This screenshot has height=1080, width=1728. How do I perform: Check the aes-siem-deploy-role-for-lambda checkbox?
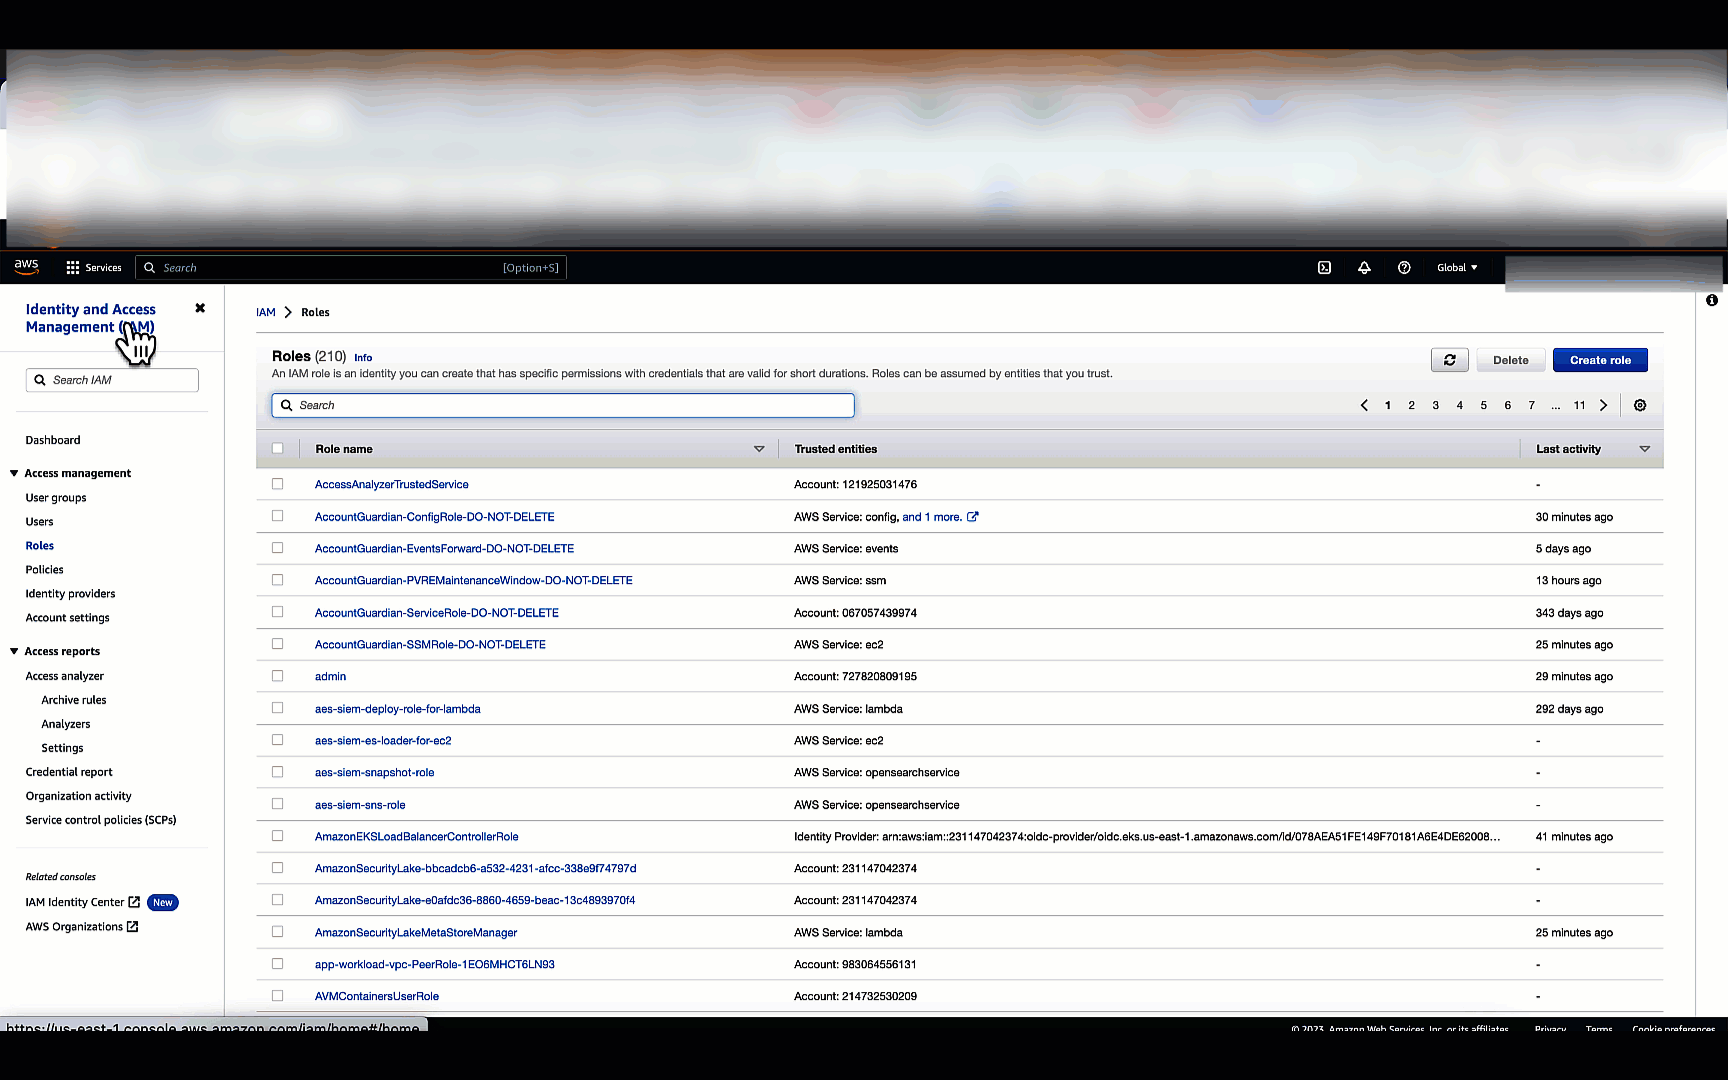pos(277,708)
